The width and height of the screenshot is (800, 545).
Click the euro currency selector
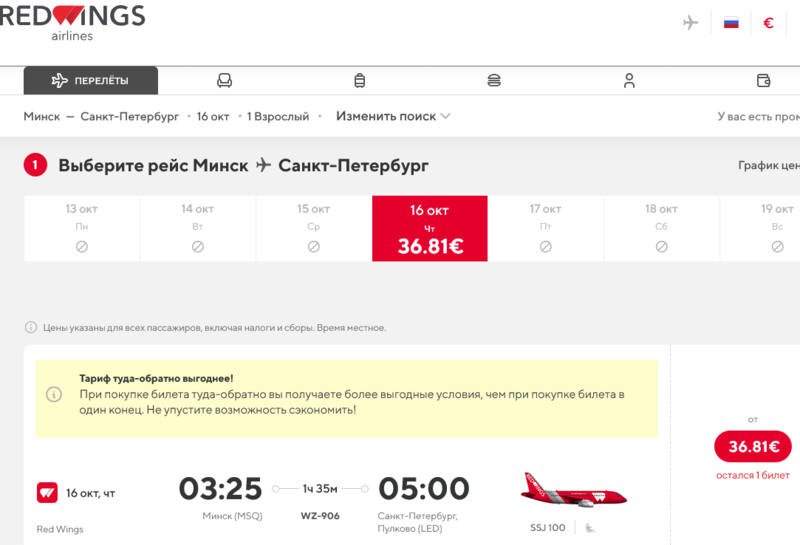(768, 22)
